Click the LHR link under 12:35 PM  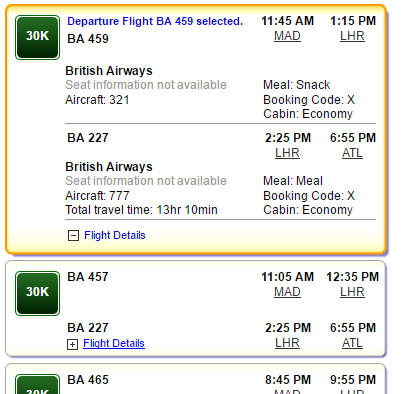pos(352,292)
